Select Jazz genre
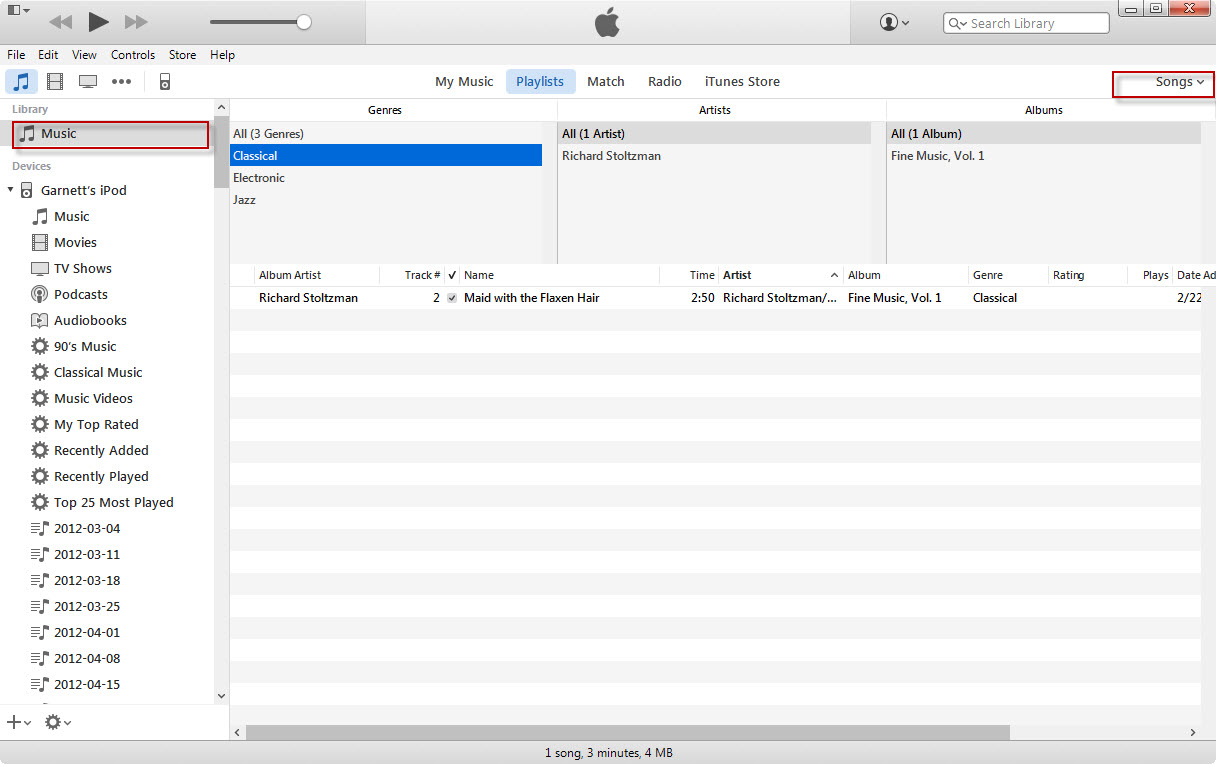 point(386,200)
